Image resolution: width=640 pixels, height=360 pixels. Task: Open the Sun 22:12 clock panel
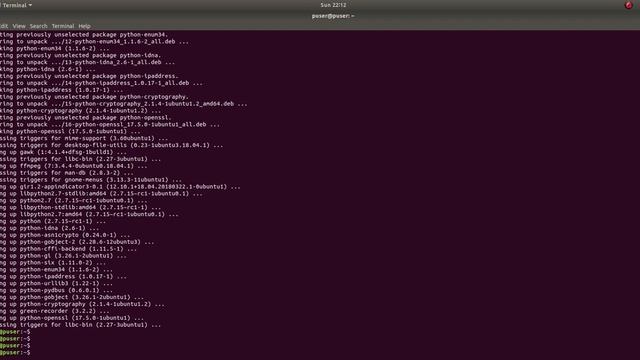tap(333, 5)
